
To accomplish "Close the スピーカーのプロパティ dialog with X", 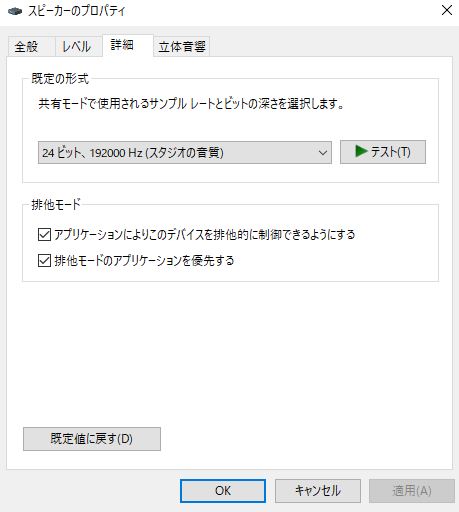I will (x=447, y=11).
